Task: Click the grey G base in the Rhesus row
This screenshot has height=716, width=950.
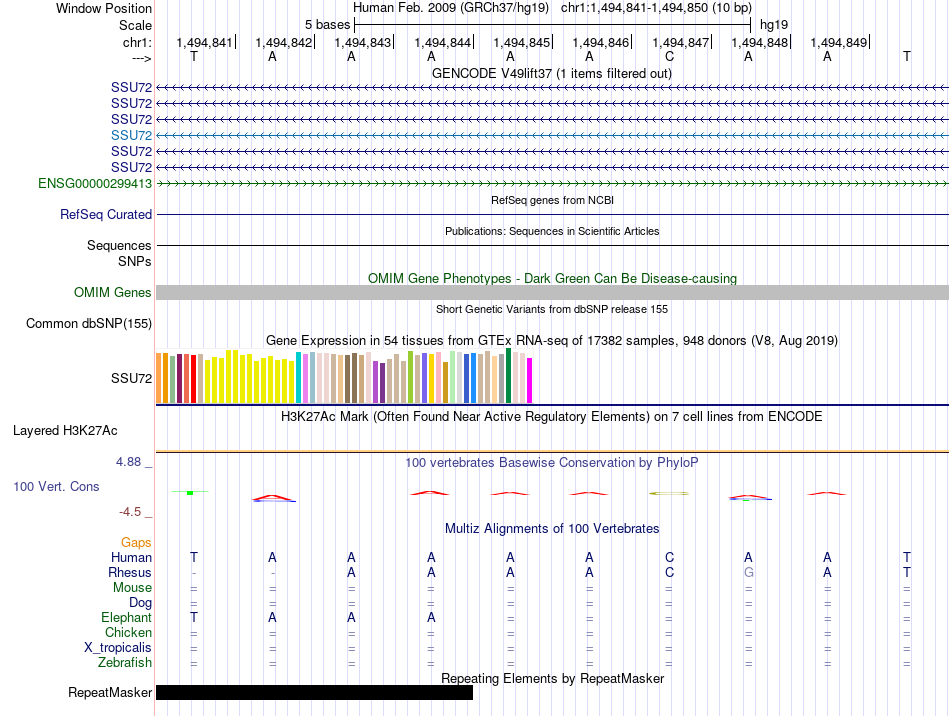Action: point(748,573)
